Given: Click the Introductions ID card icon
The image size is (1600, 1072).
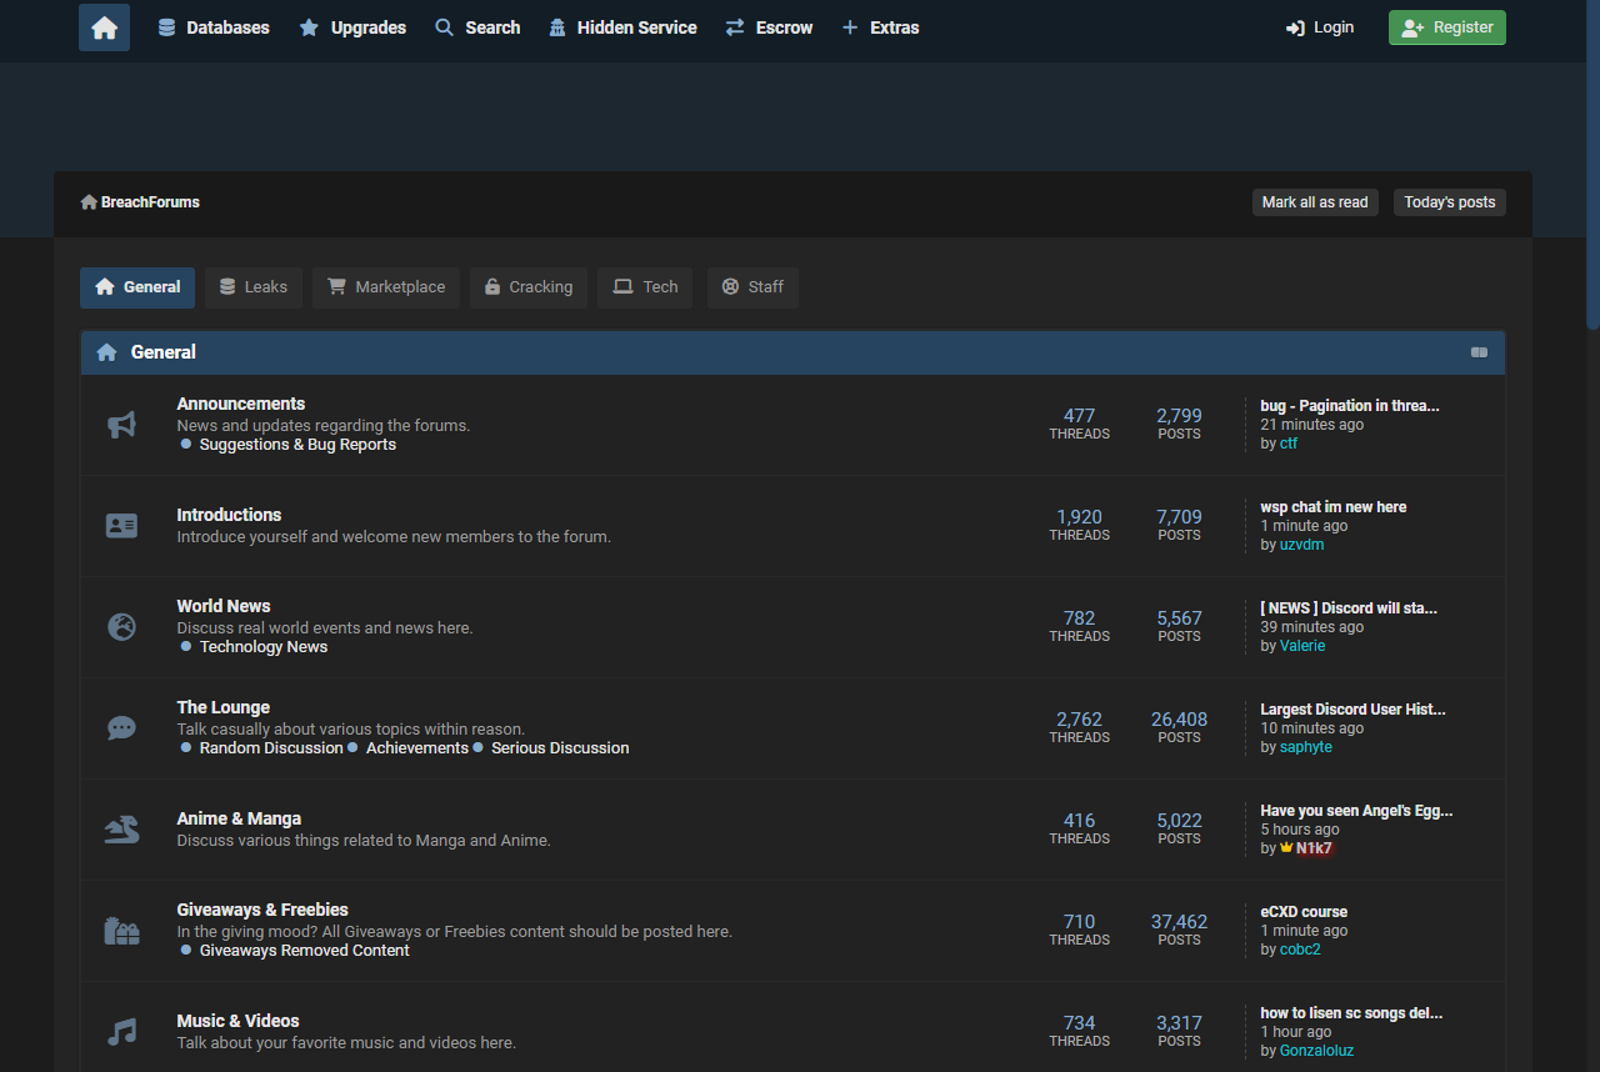Looking at the screenshot, I should point(122,526).
